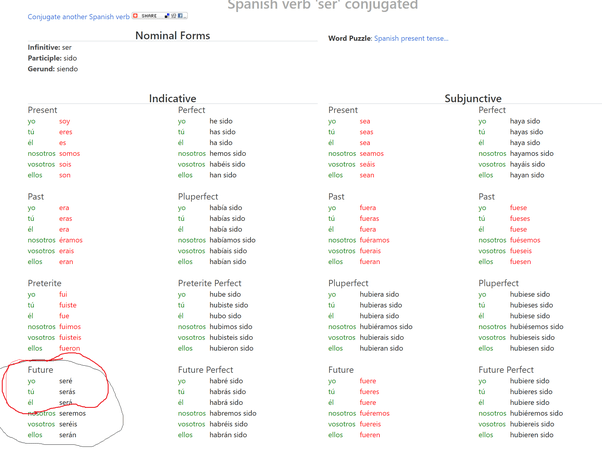Click the perfect form 'habéis sido'
The height and width of the screenshot is (460, 602).
pyautogui.click(x=227, y=164)
